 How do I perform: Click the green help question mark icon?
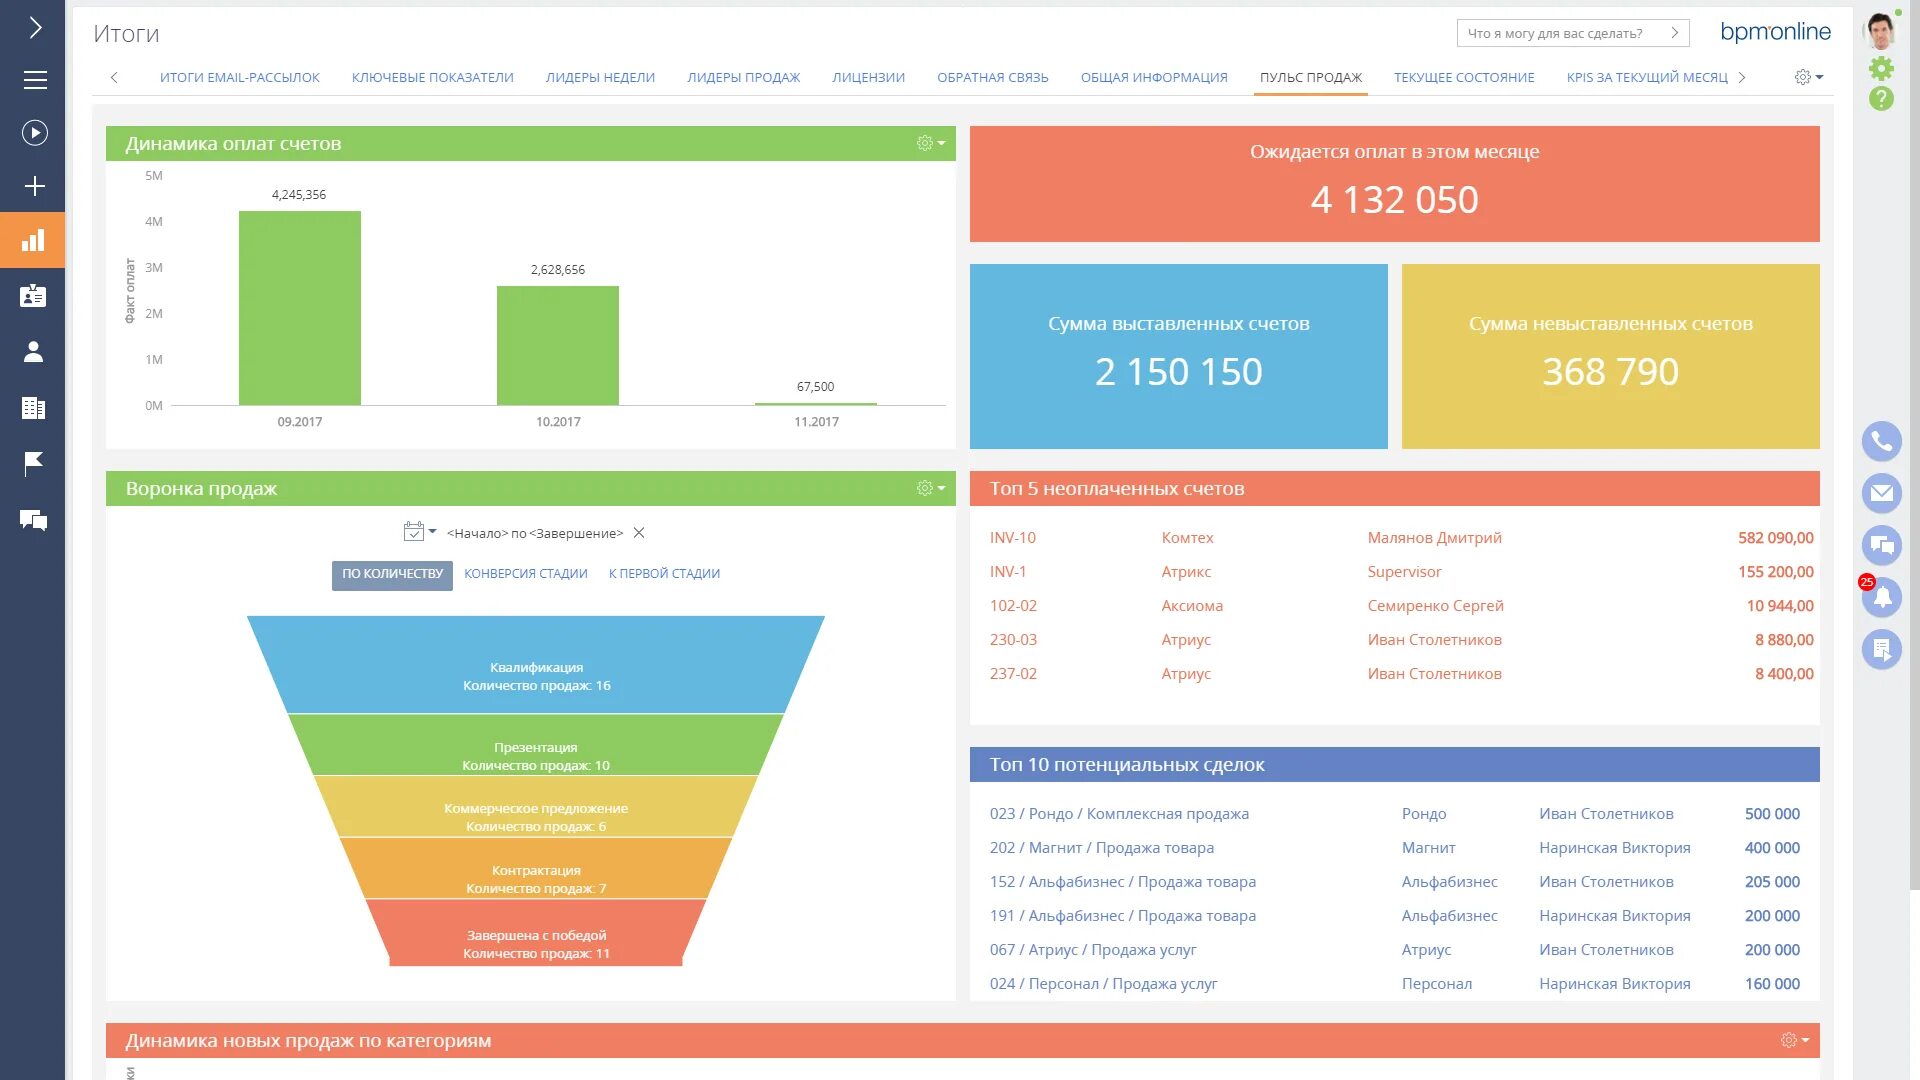point(1881,99)
